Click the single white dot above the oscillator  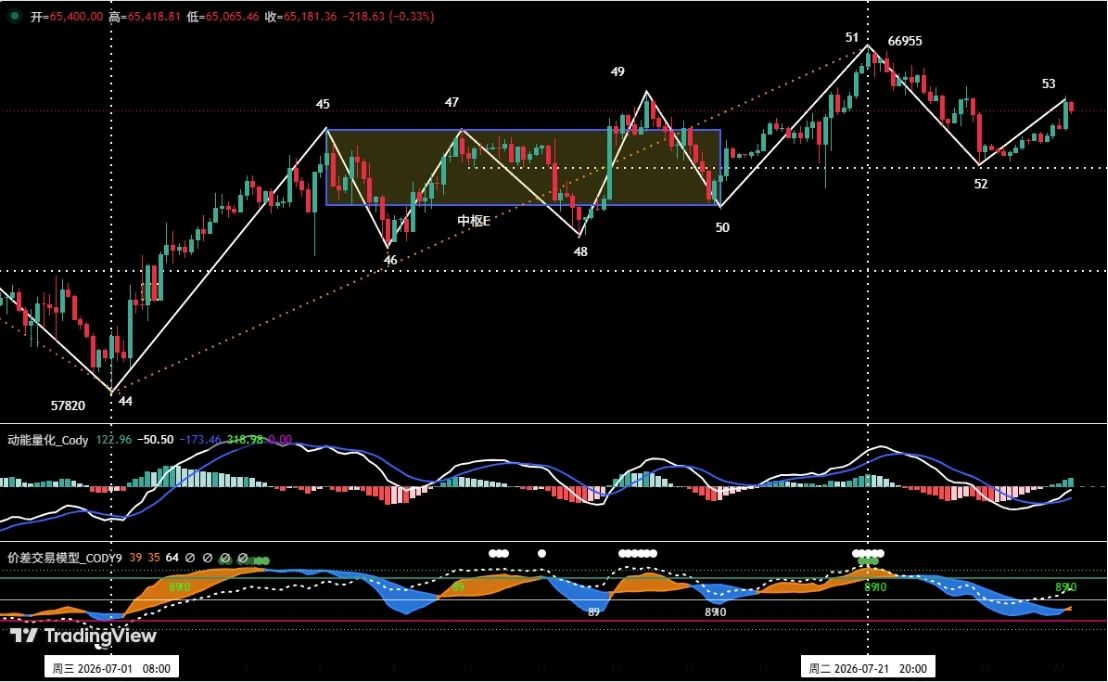point(542,553)
